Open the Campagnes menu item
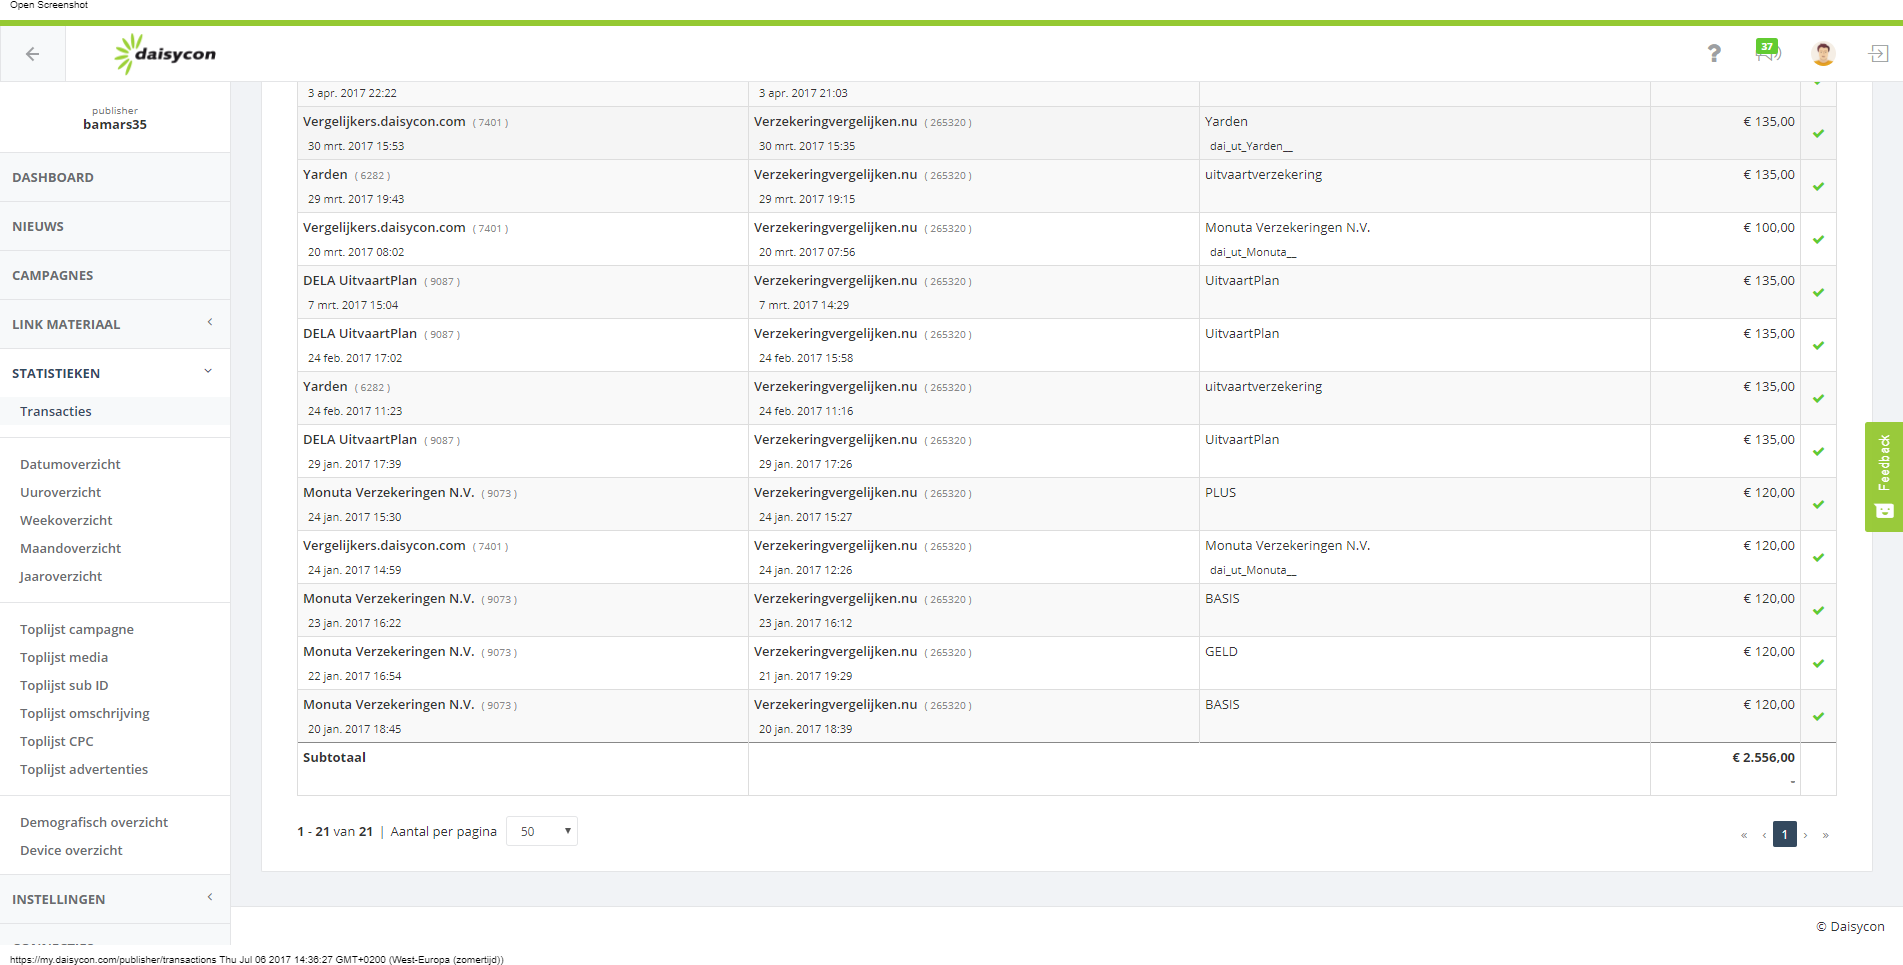 (x=115, y=275)
